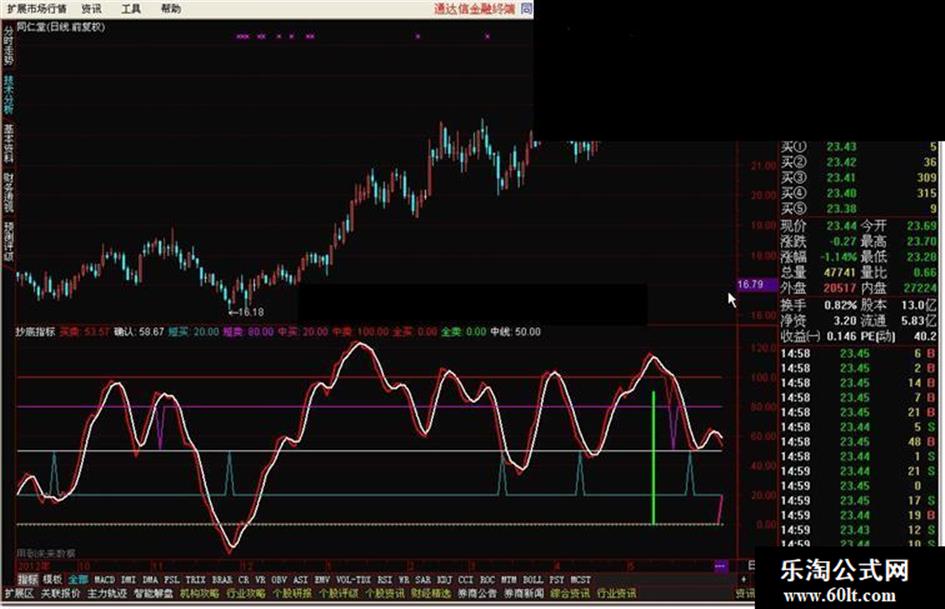Open the 关联报价 tab
Screen dimensions: 945x609
point(60,593)
